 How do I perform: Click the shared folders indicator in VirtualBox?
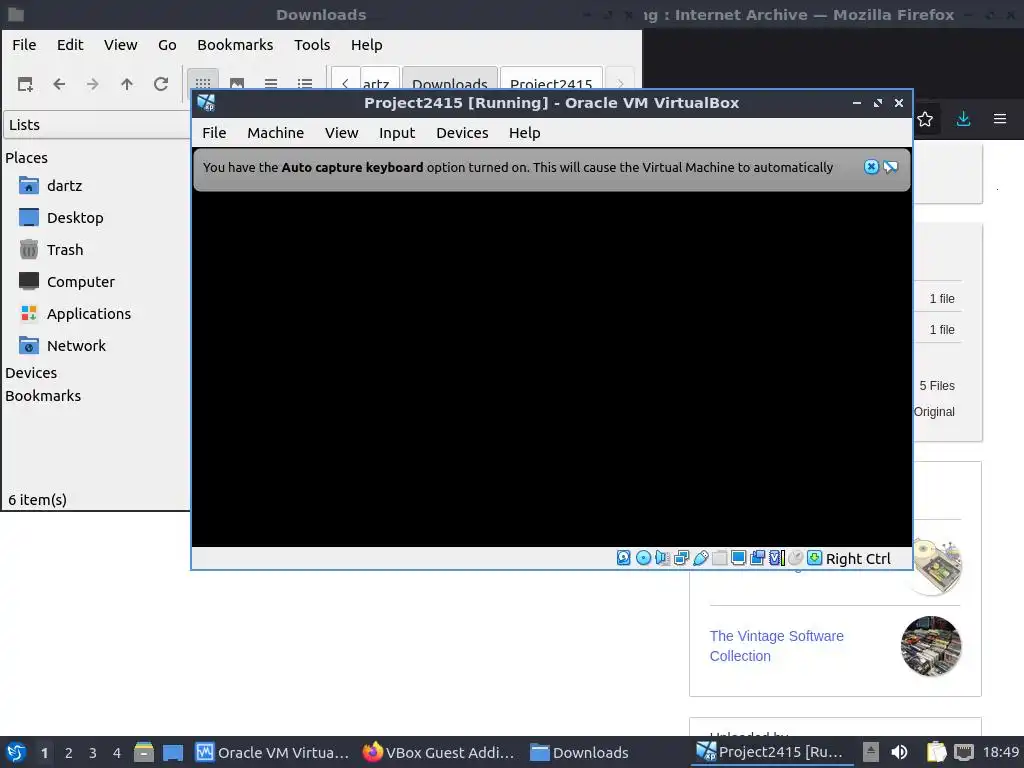click(x=720, y=558)
